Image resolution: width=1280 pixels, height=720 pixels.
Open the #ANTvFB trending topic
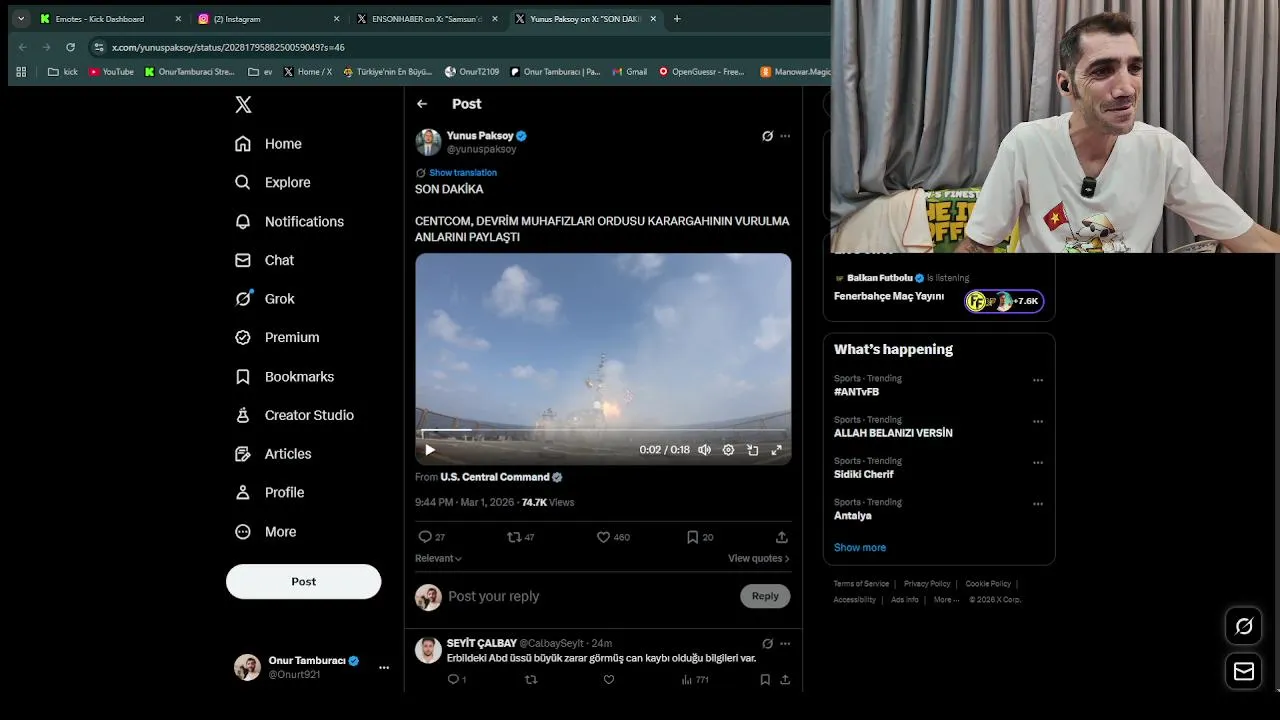tap(856, 392)
